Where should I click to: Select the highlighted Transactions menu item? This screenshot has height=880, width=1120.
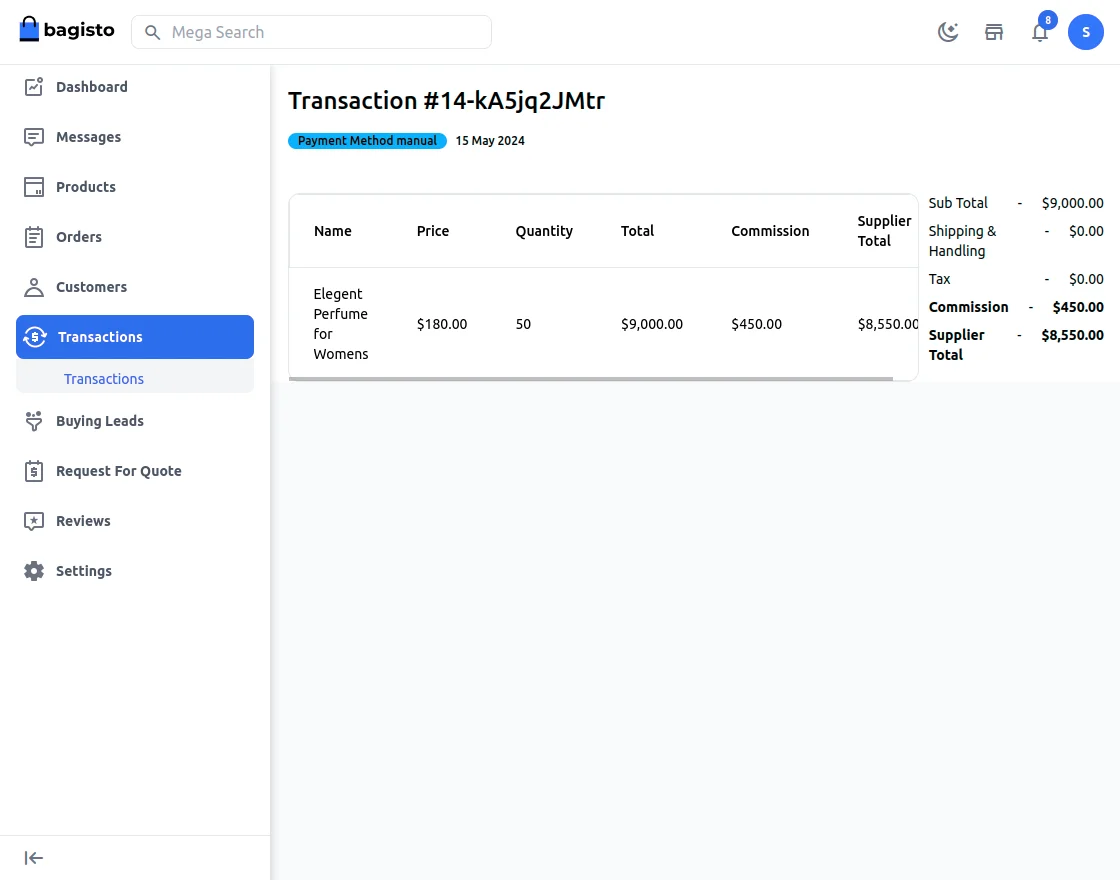click(x=134, y=337)
